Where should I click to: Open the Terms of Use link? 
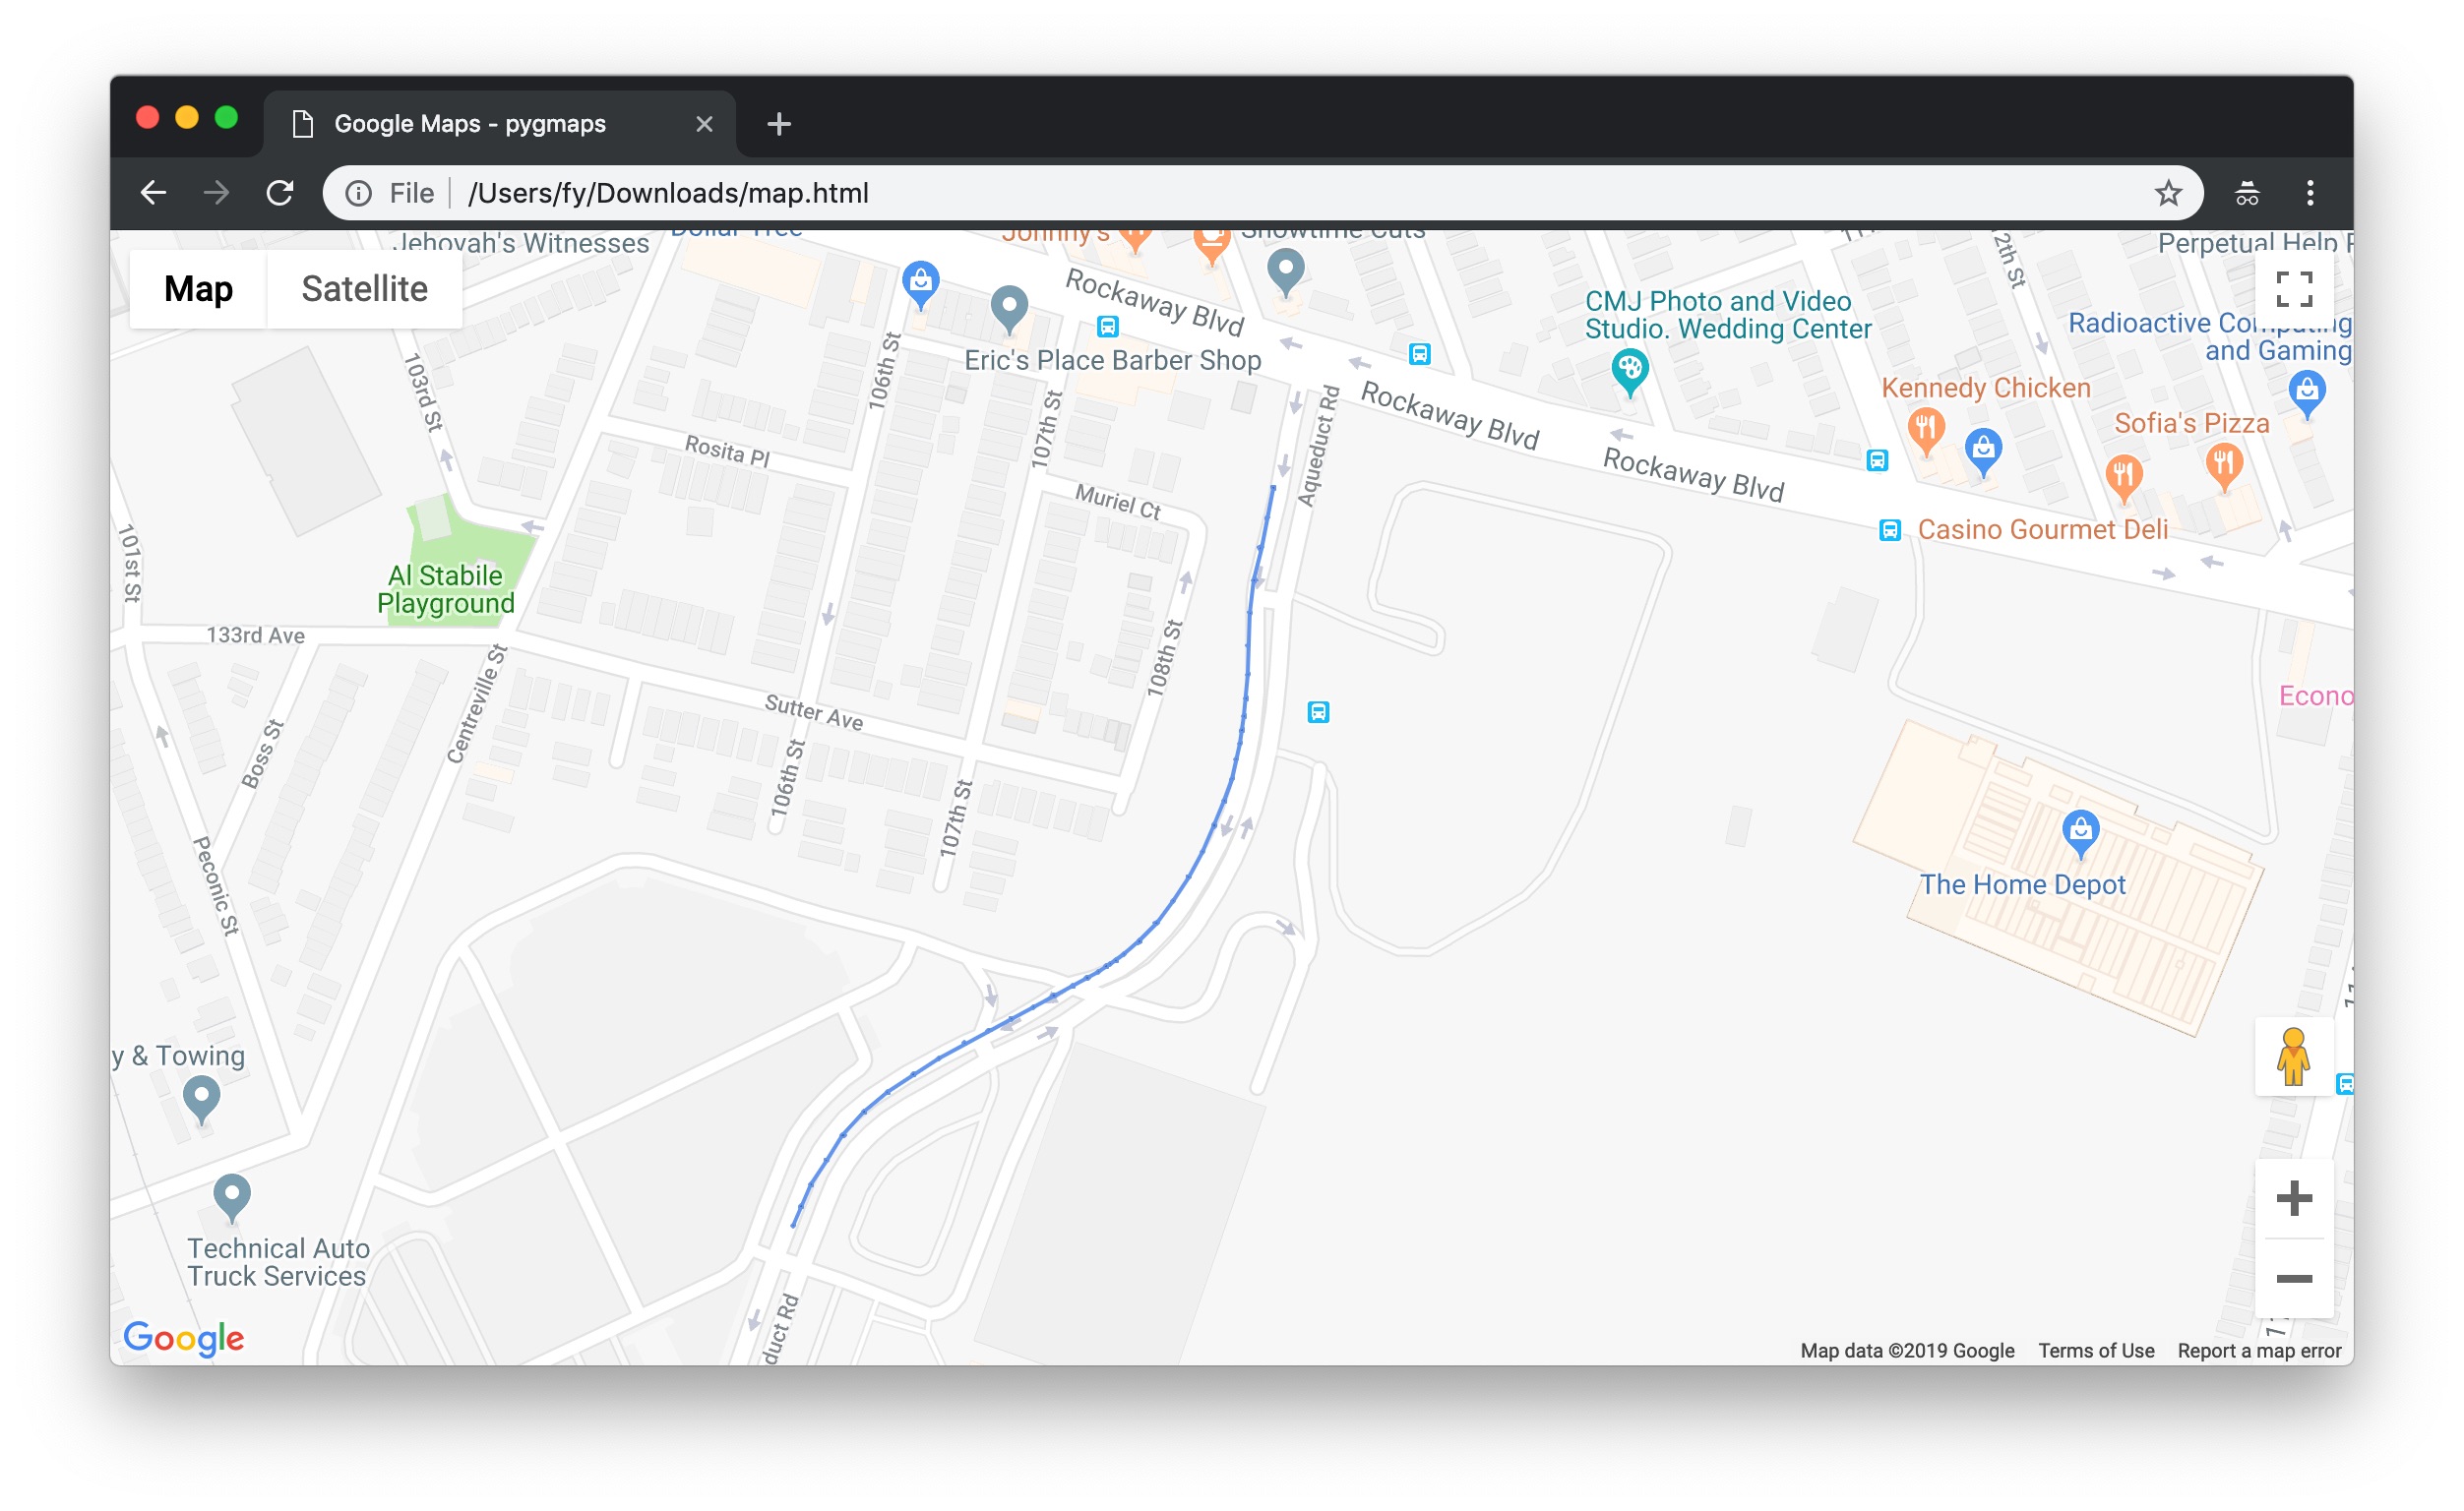[2096, 1350]
